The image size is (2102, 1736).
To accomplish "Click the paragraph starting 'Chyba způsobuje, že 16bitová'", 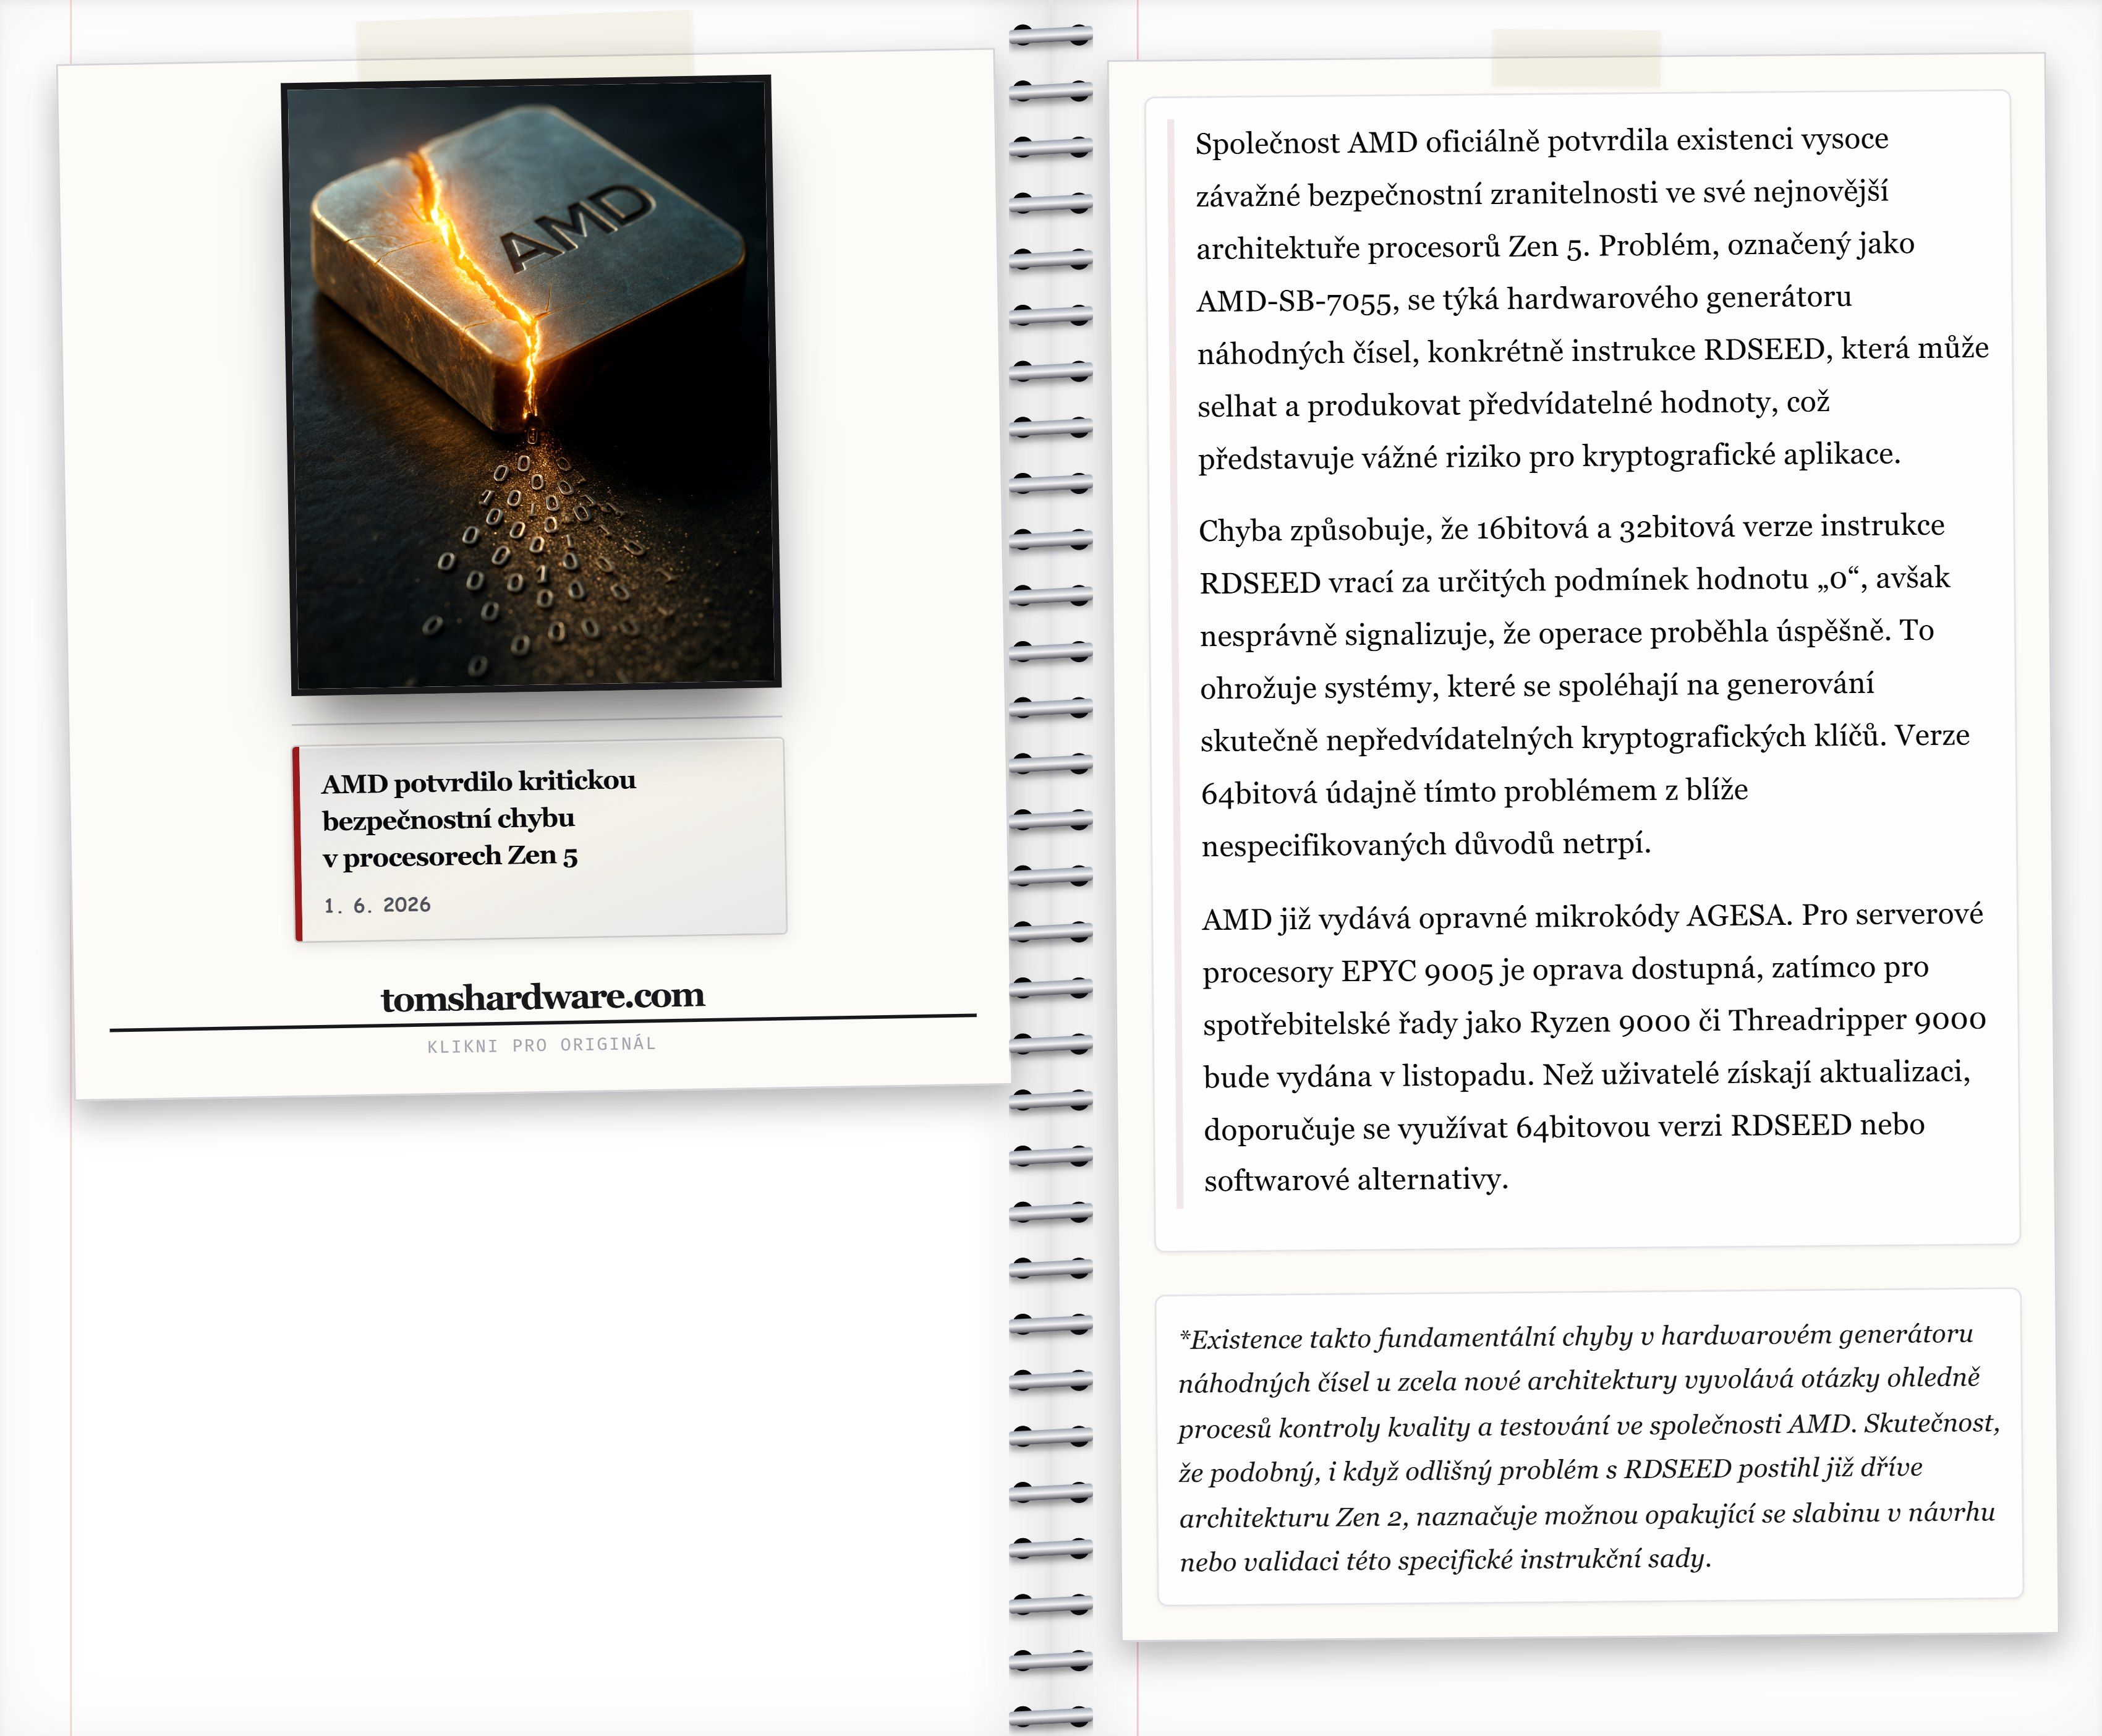I will pyautogui.click(x=1585, y=686).
